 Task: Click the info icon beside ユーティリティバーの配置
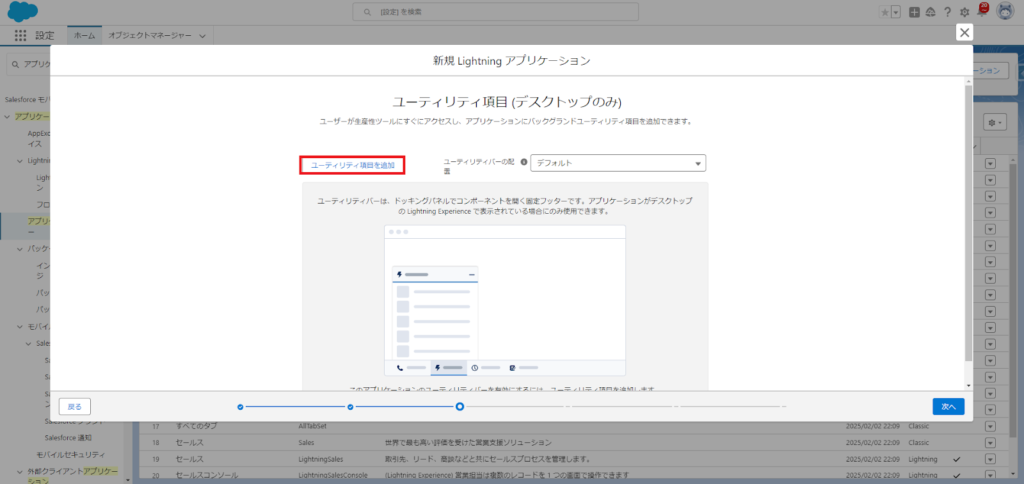coord(524,163)
